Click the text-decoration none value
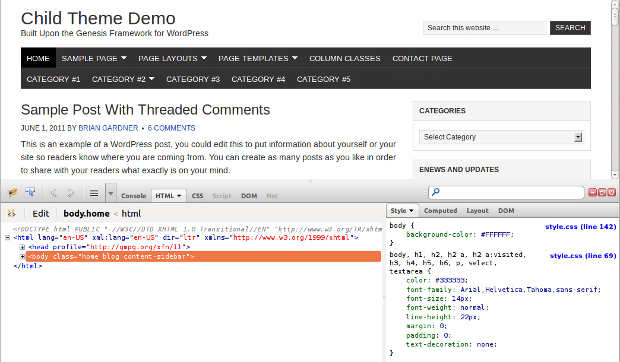The height and width of the screenshot is (362, 620). [486, 344]
